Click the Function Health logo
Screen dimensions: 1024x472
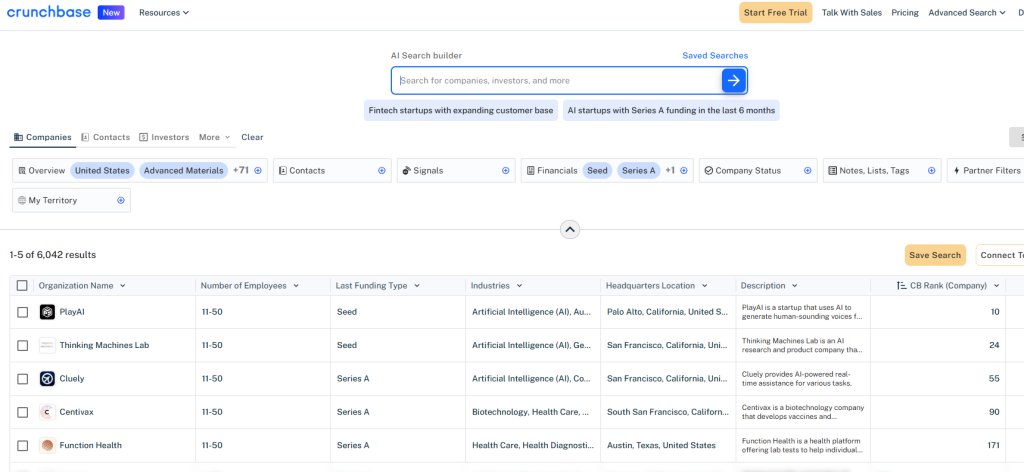[47, 445]
